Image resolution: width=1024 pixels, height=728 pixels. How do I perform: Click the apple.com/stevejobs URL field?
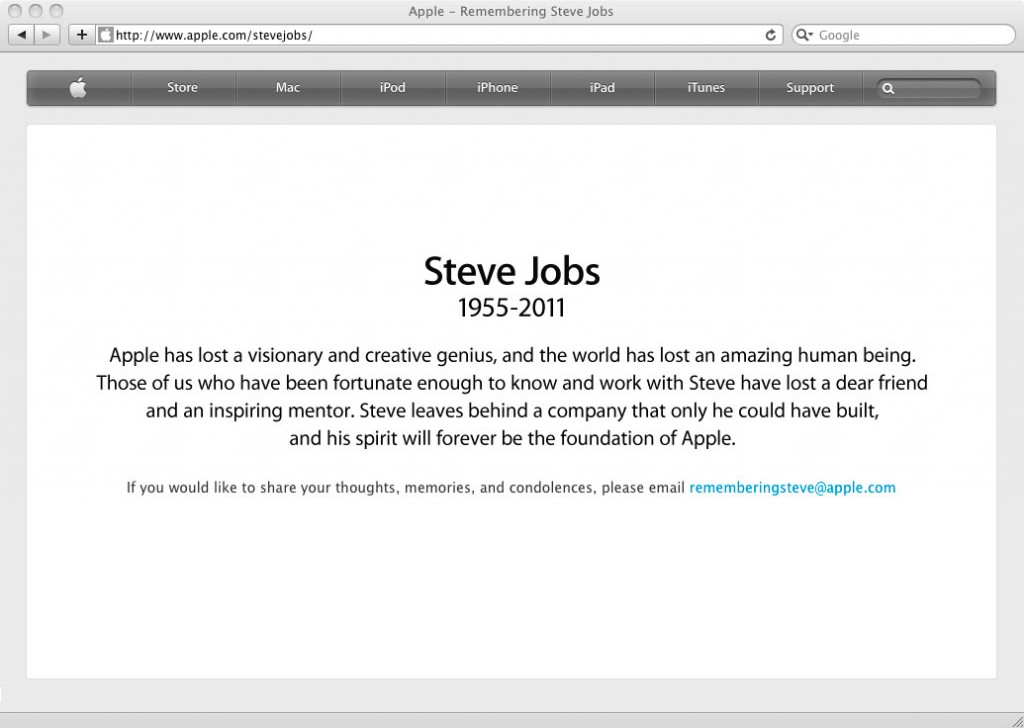tap(441, 35)
